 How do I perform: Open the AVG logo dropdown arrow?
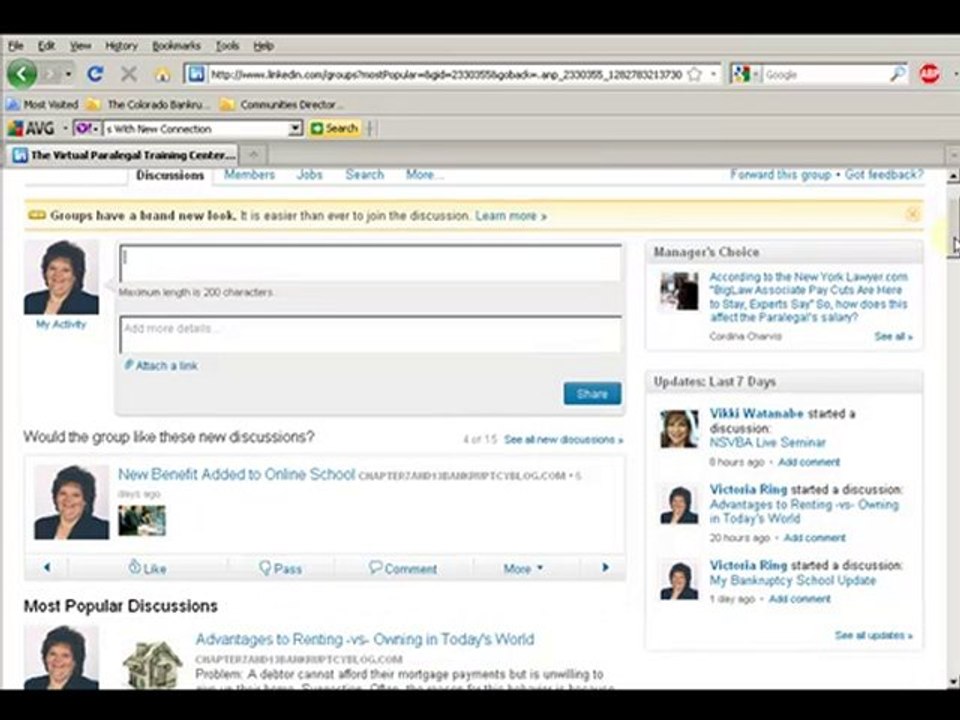(x=65, y=129)
